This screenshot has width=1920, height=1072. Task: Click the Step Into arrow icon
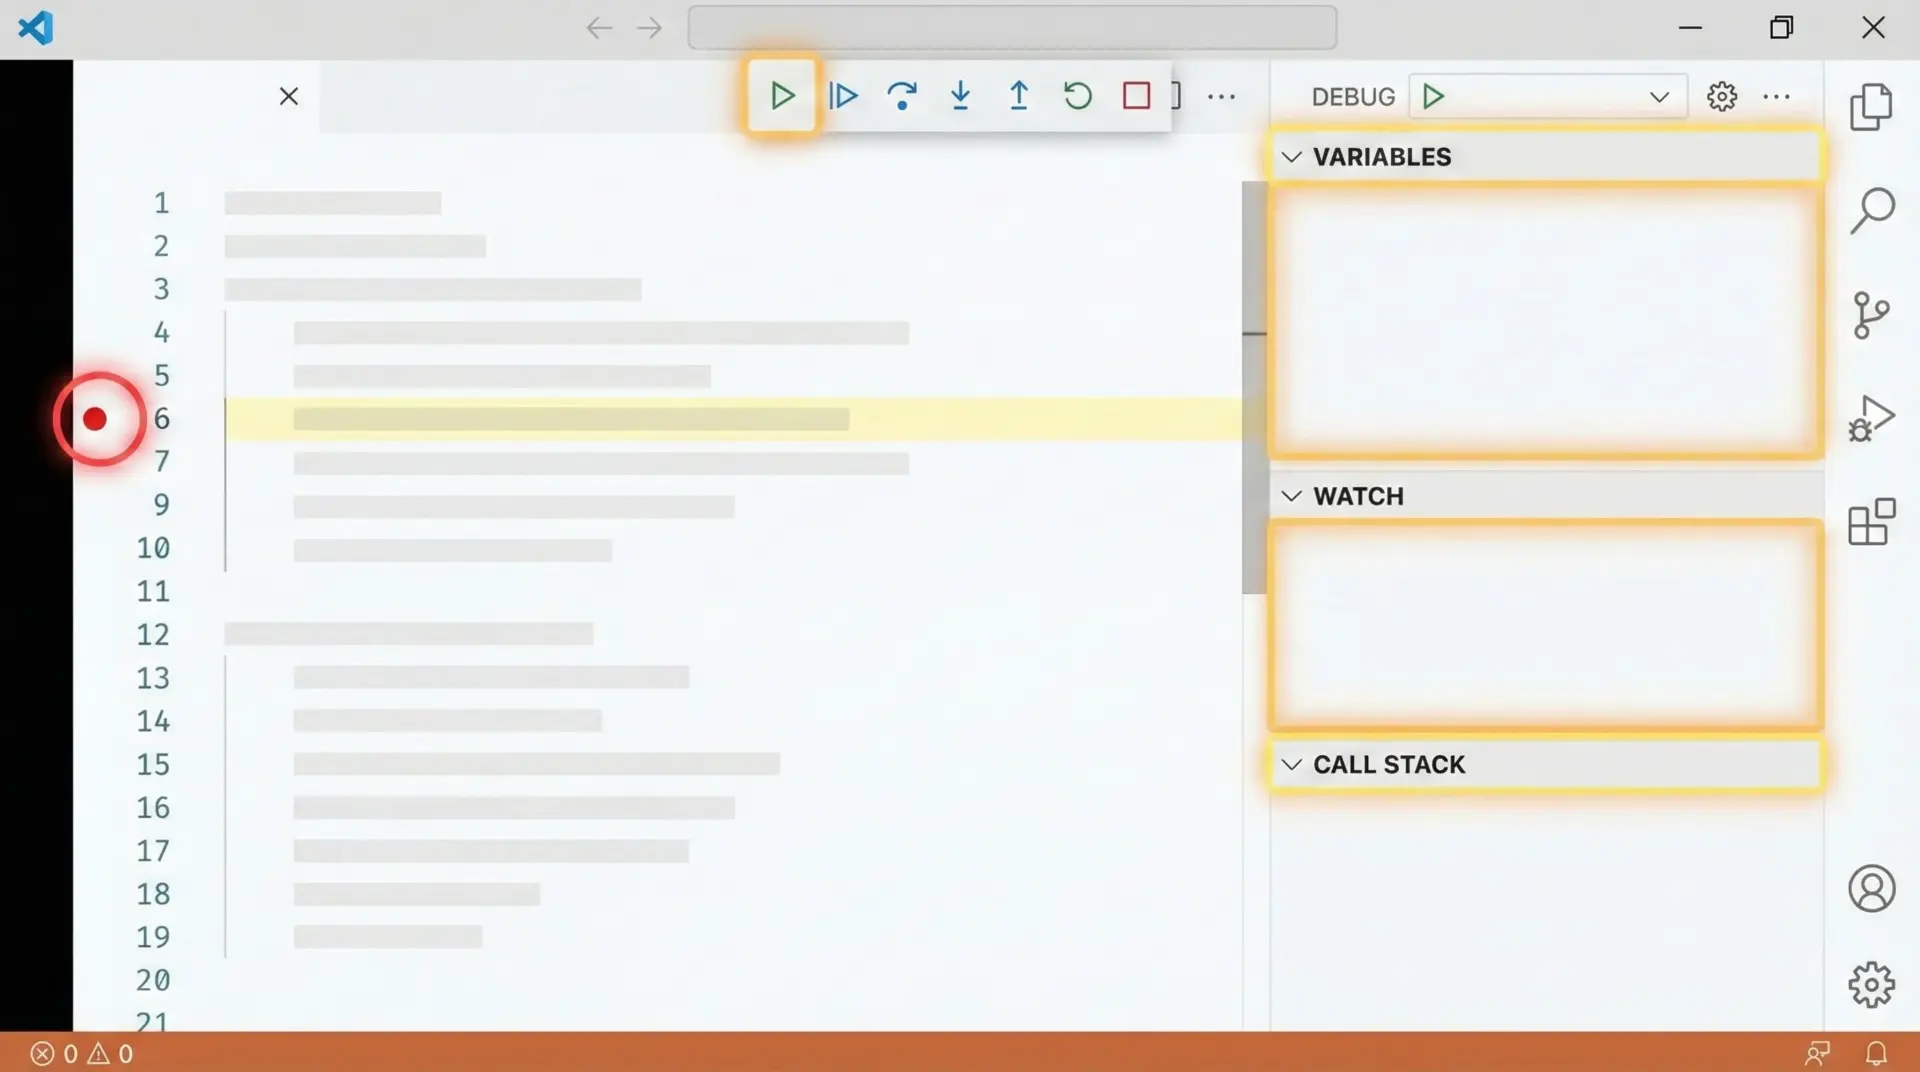click(960, 96)
